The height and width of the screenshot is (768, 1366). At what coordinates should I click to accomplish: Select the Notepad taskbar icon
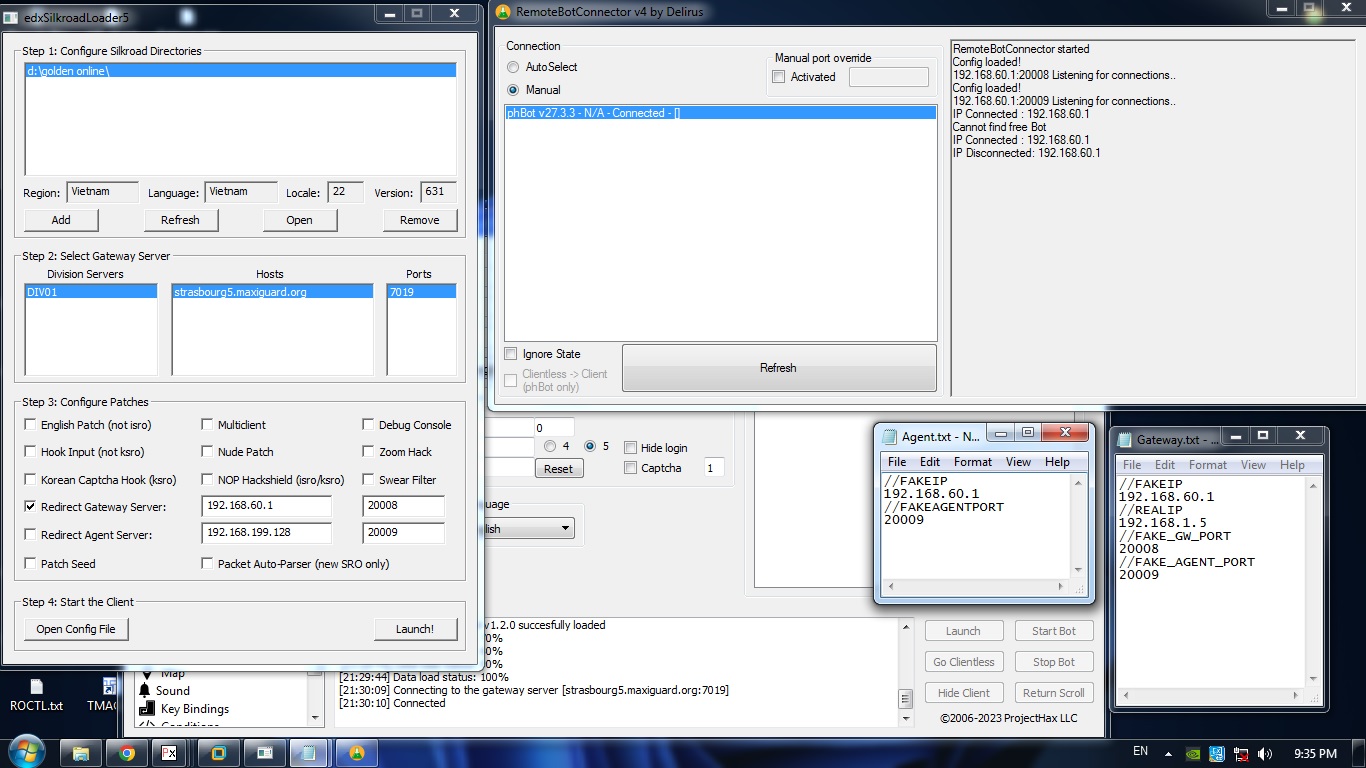(x=309, y=753)
